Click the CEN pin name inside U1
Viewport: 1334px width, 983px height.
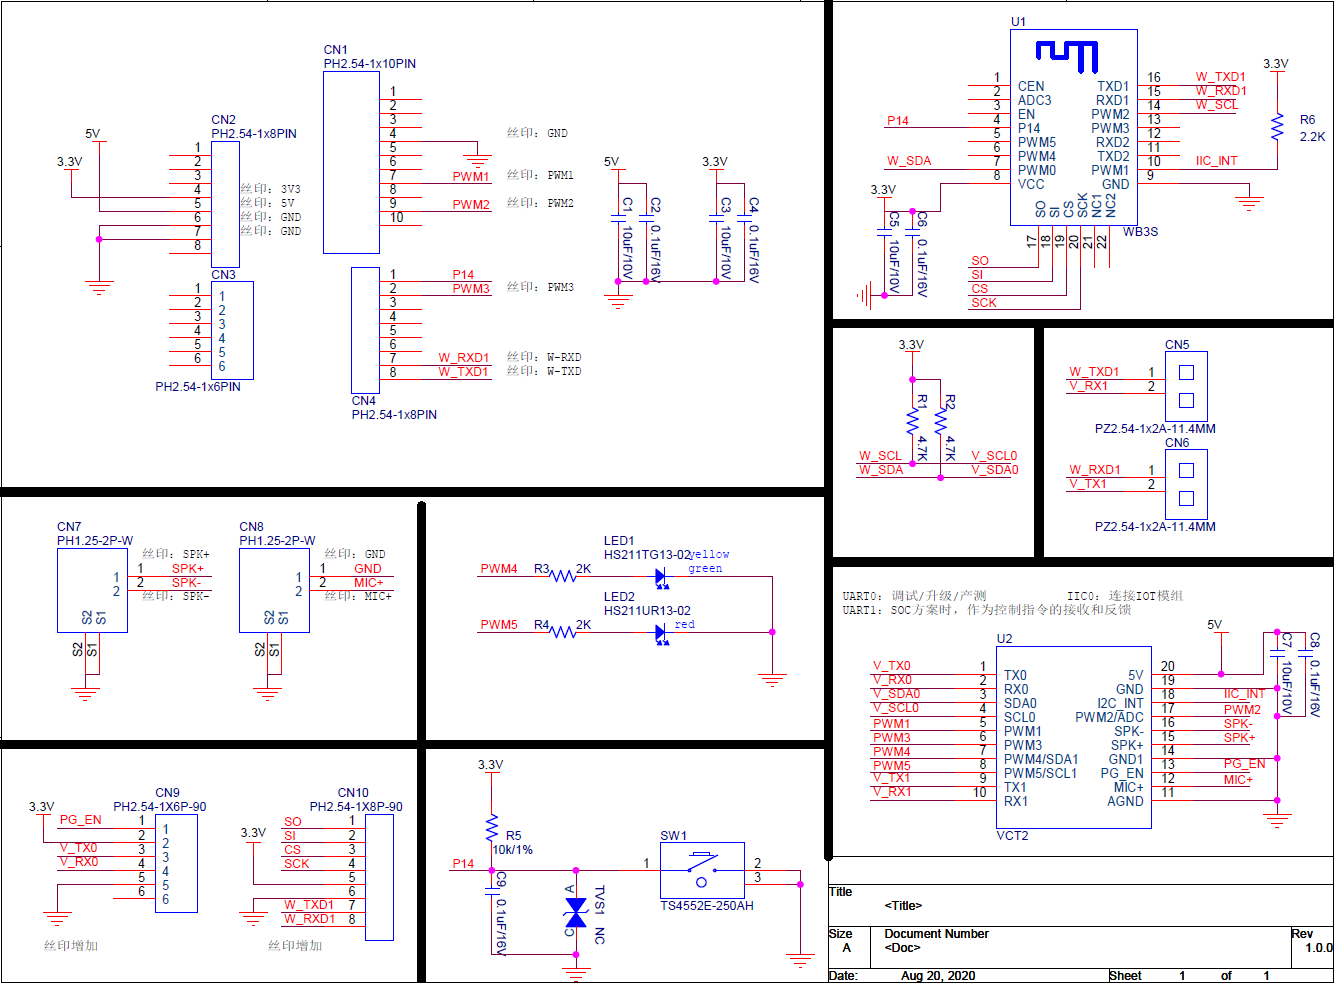point(1031,87)
